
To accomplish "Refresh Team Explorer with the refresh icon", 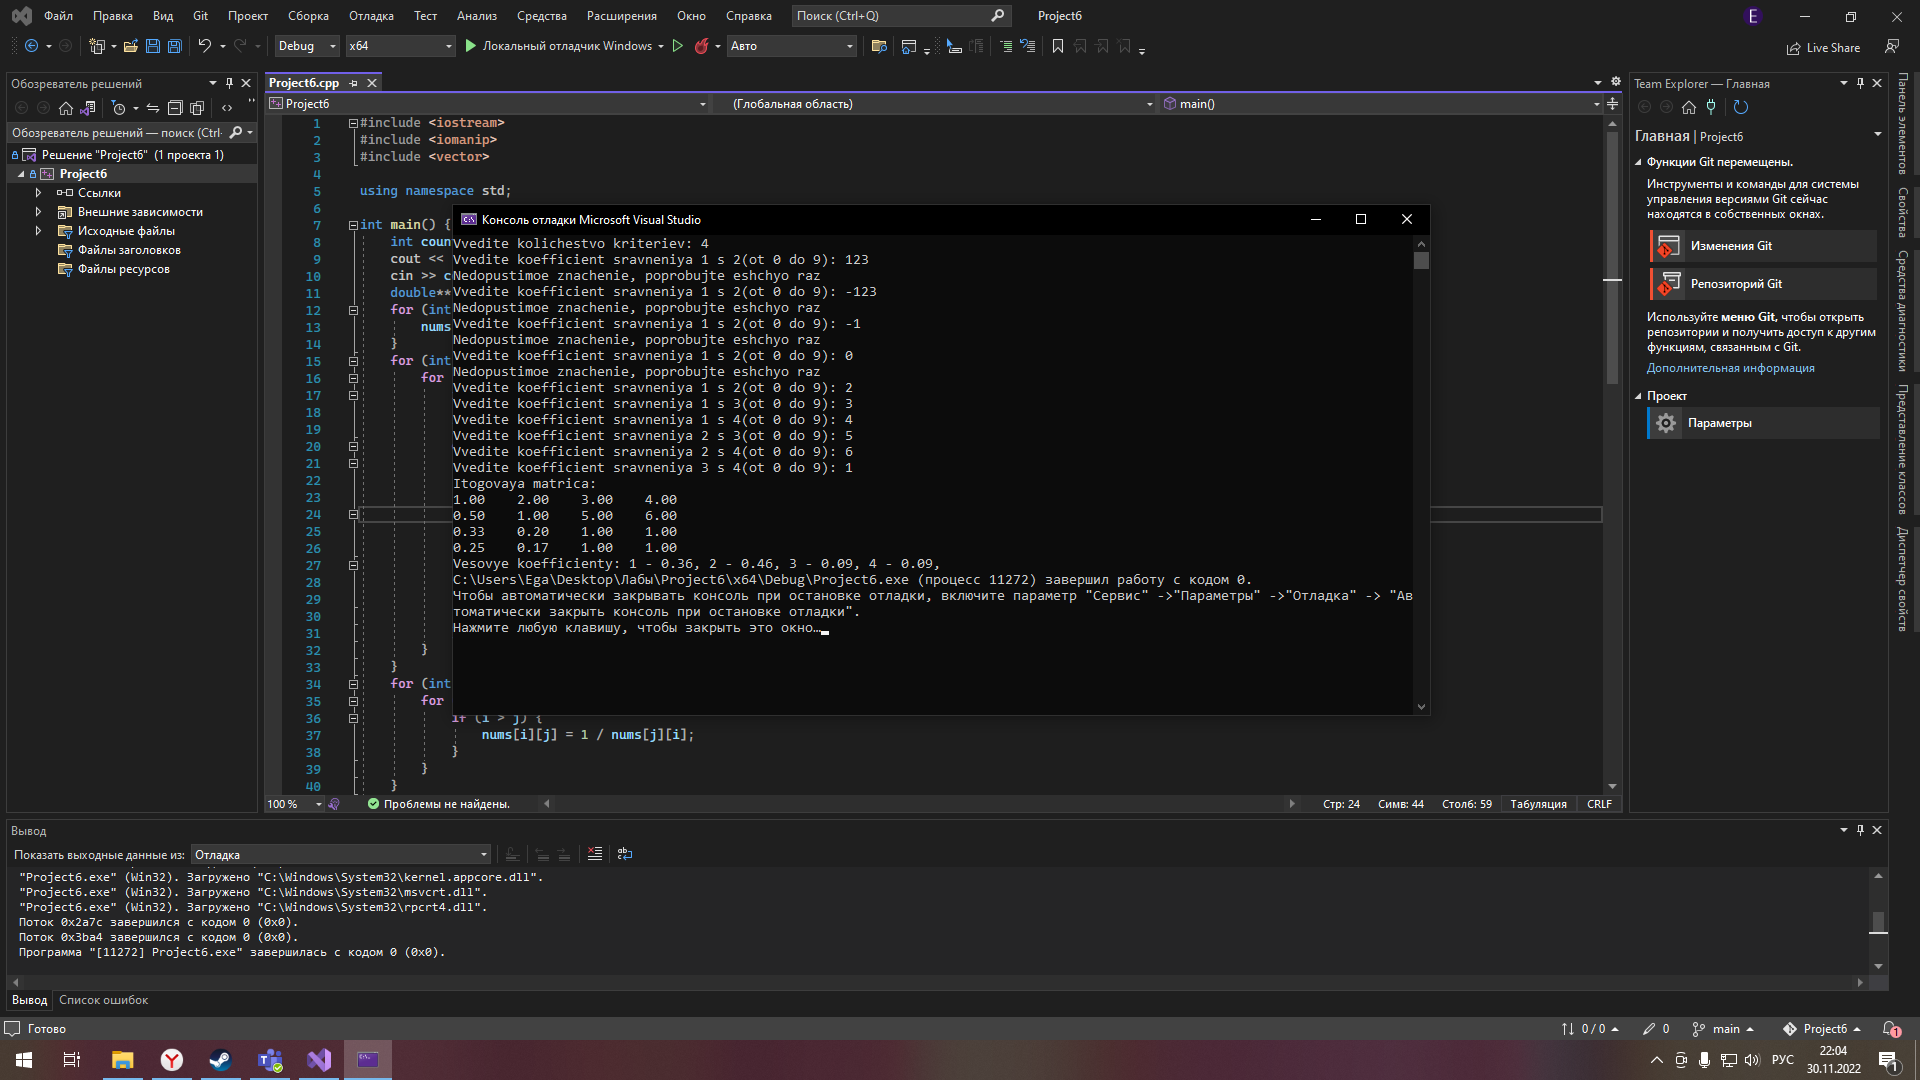I will (1740, 107).
